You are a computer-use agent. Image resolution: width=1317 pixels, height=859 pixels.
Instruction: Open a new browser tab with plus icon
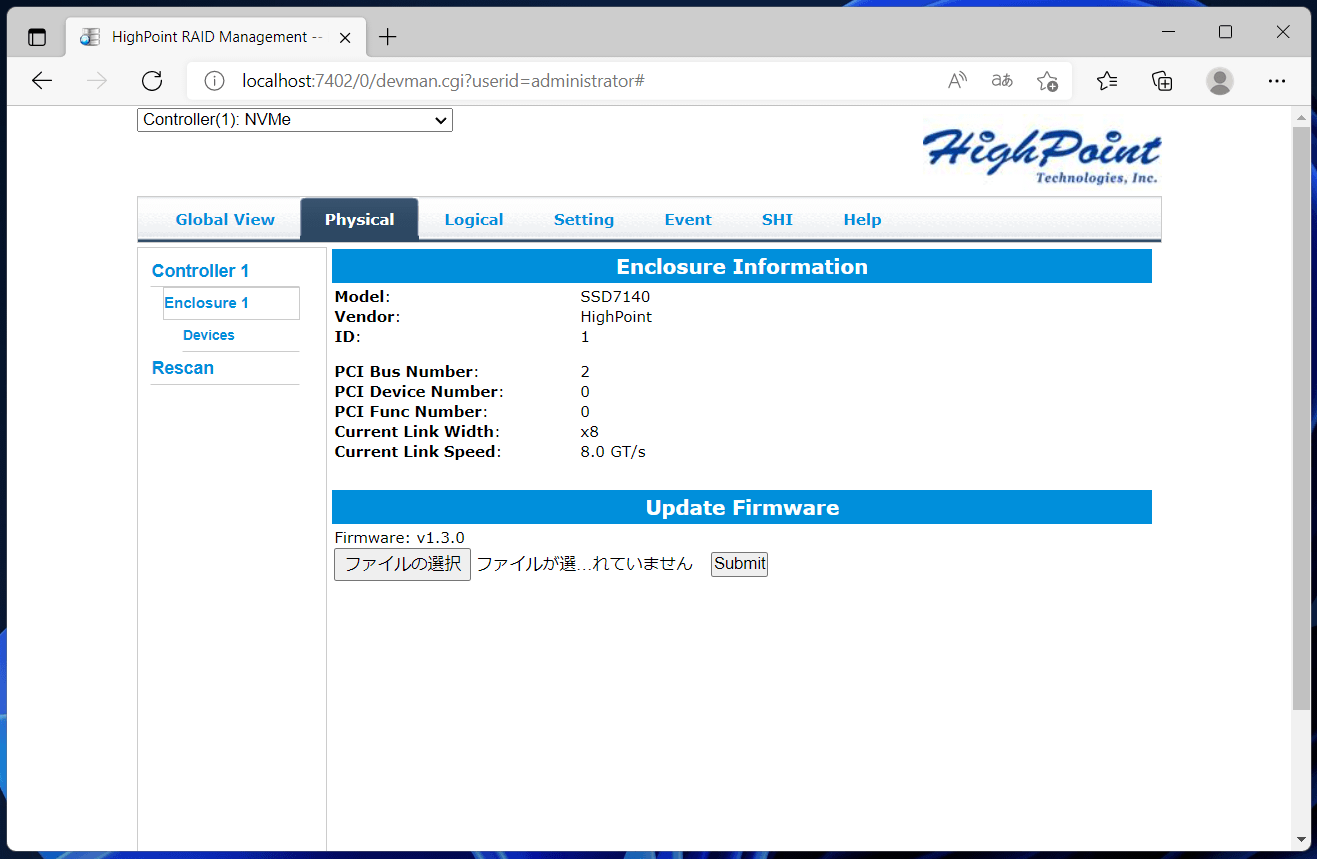388,37
